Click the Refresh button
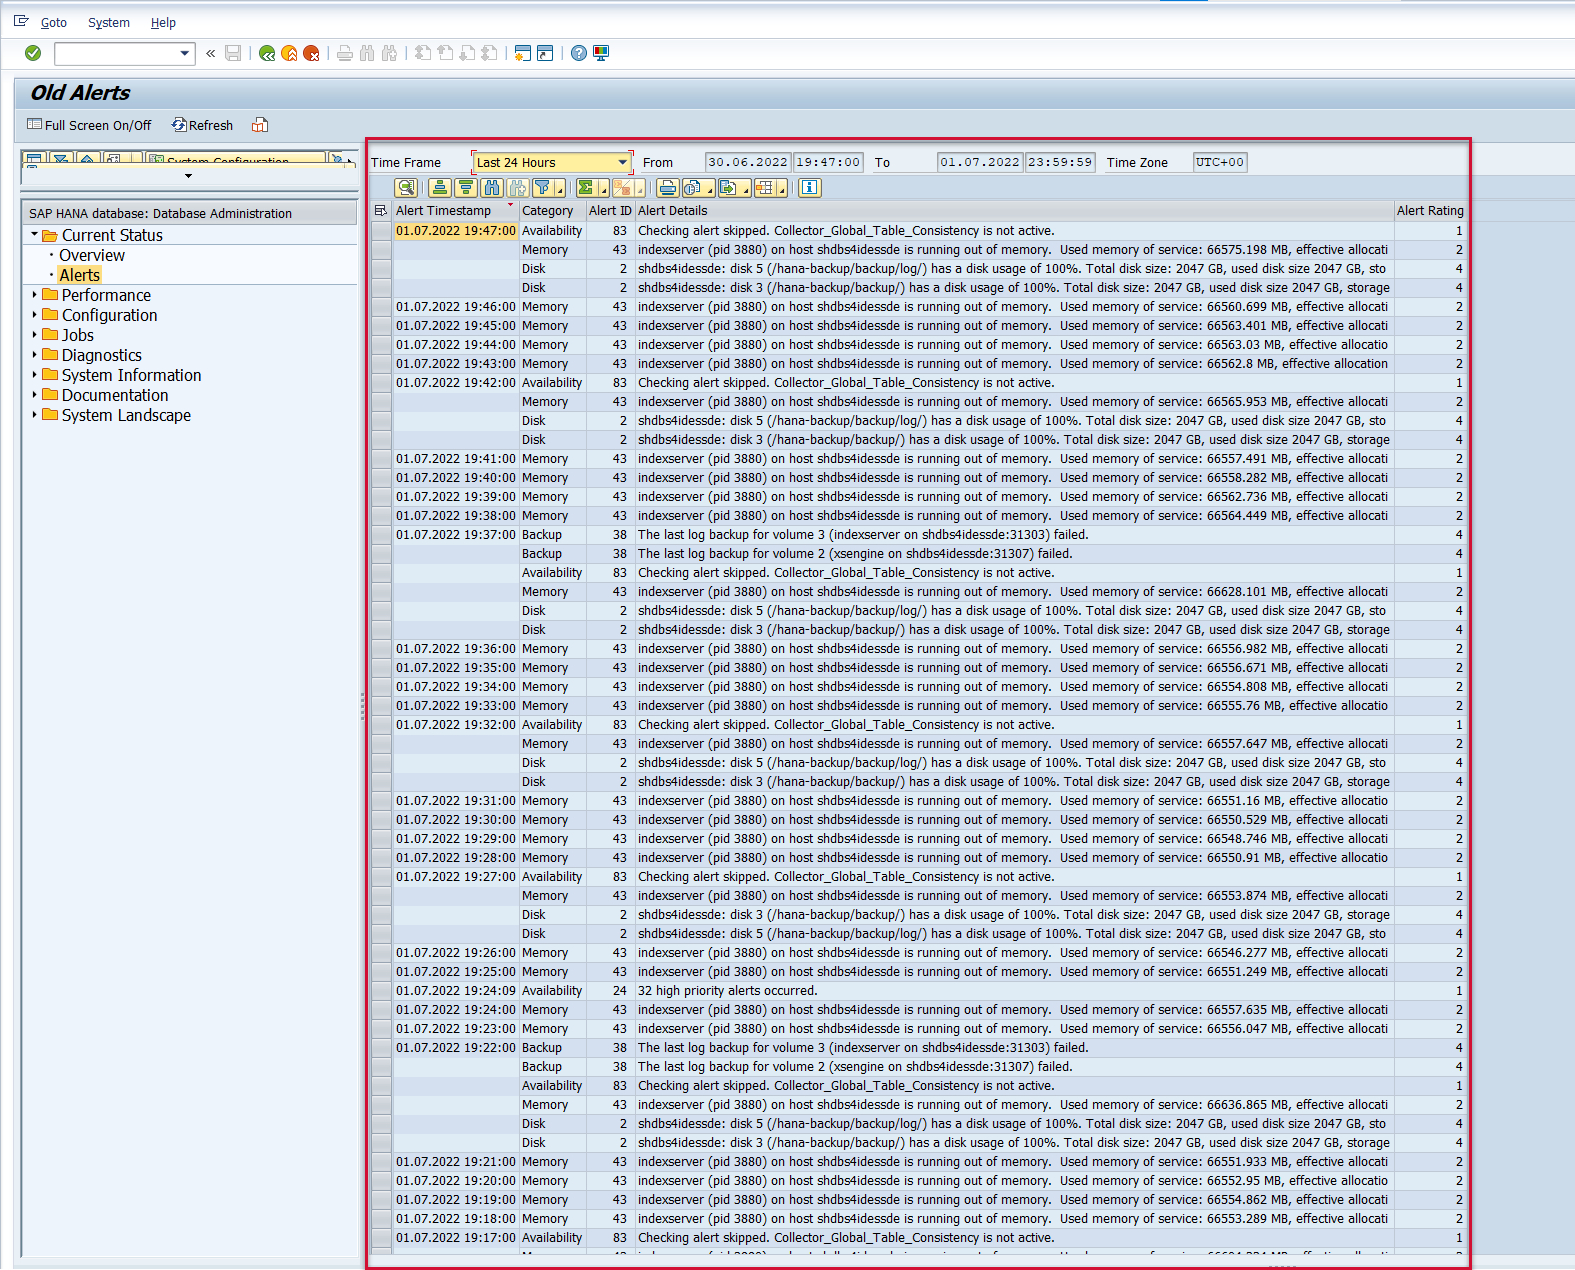Screen dimensions: 1575x1270 point(202,125)
